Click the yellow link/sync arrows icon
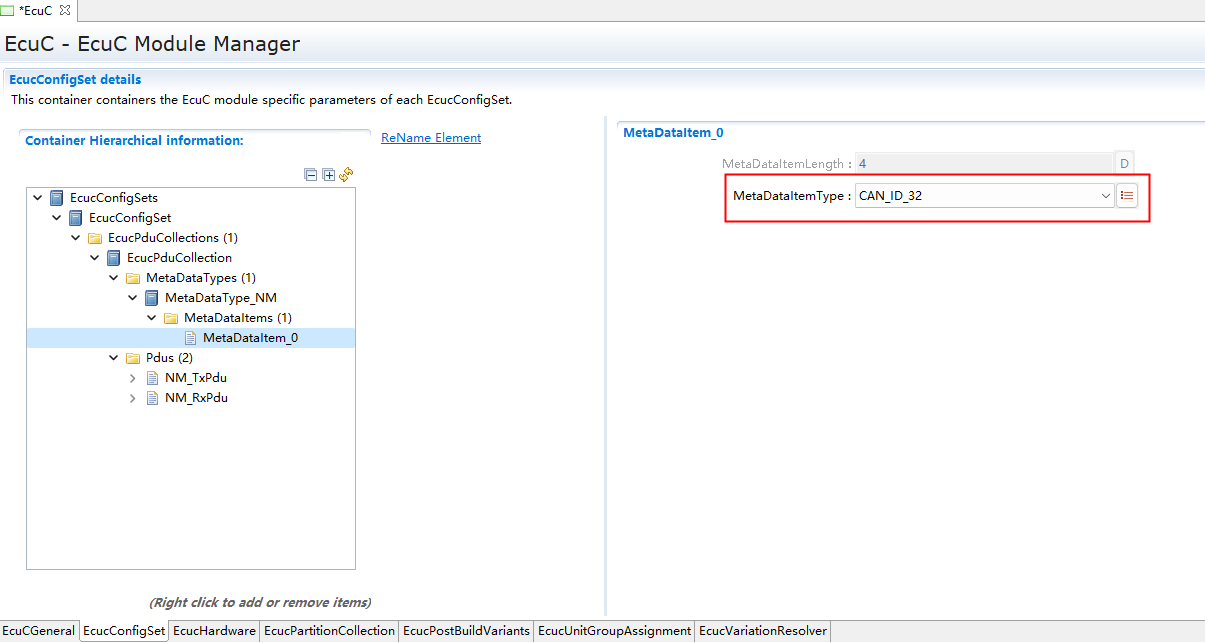1205x643 pixels. 347,175
